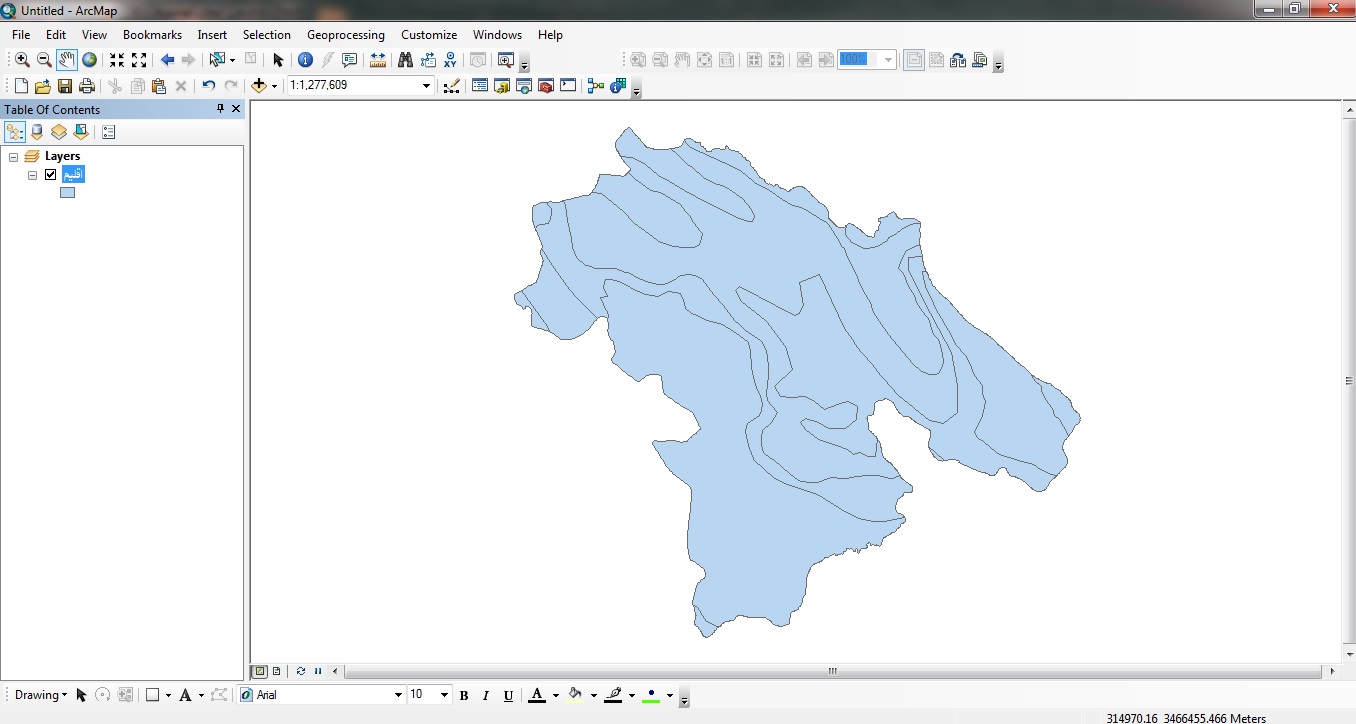List layers by source

click(38, 132)
